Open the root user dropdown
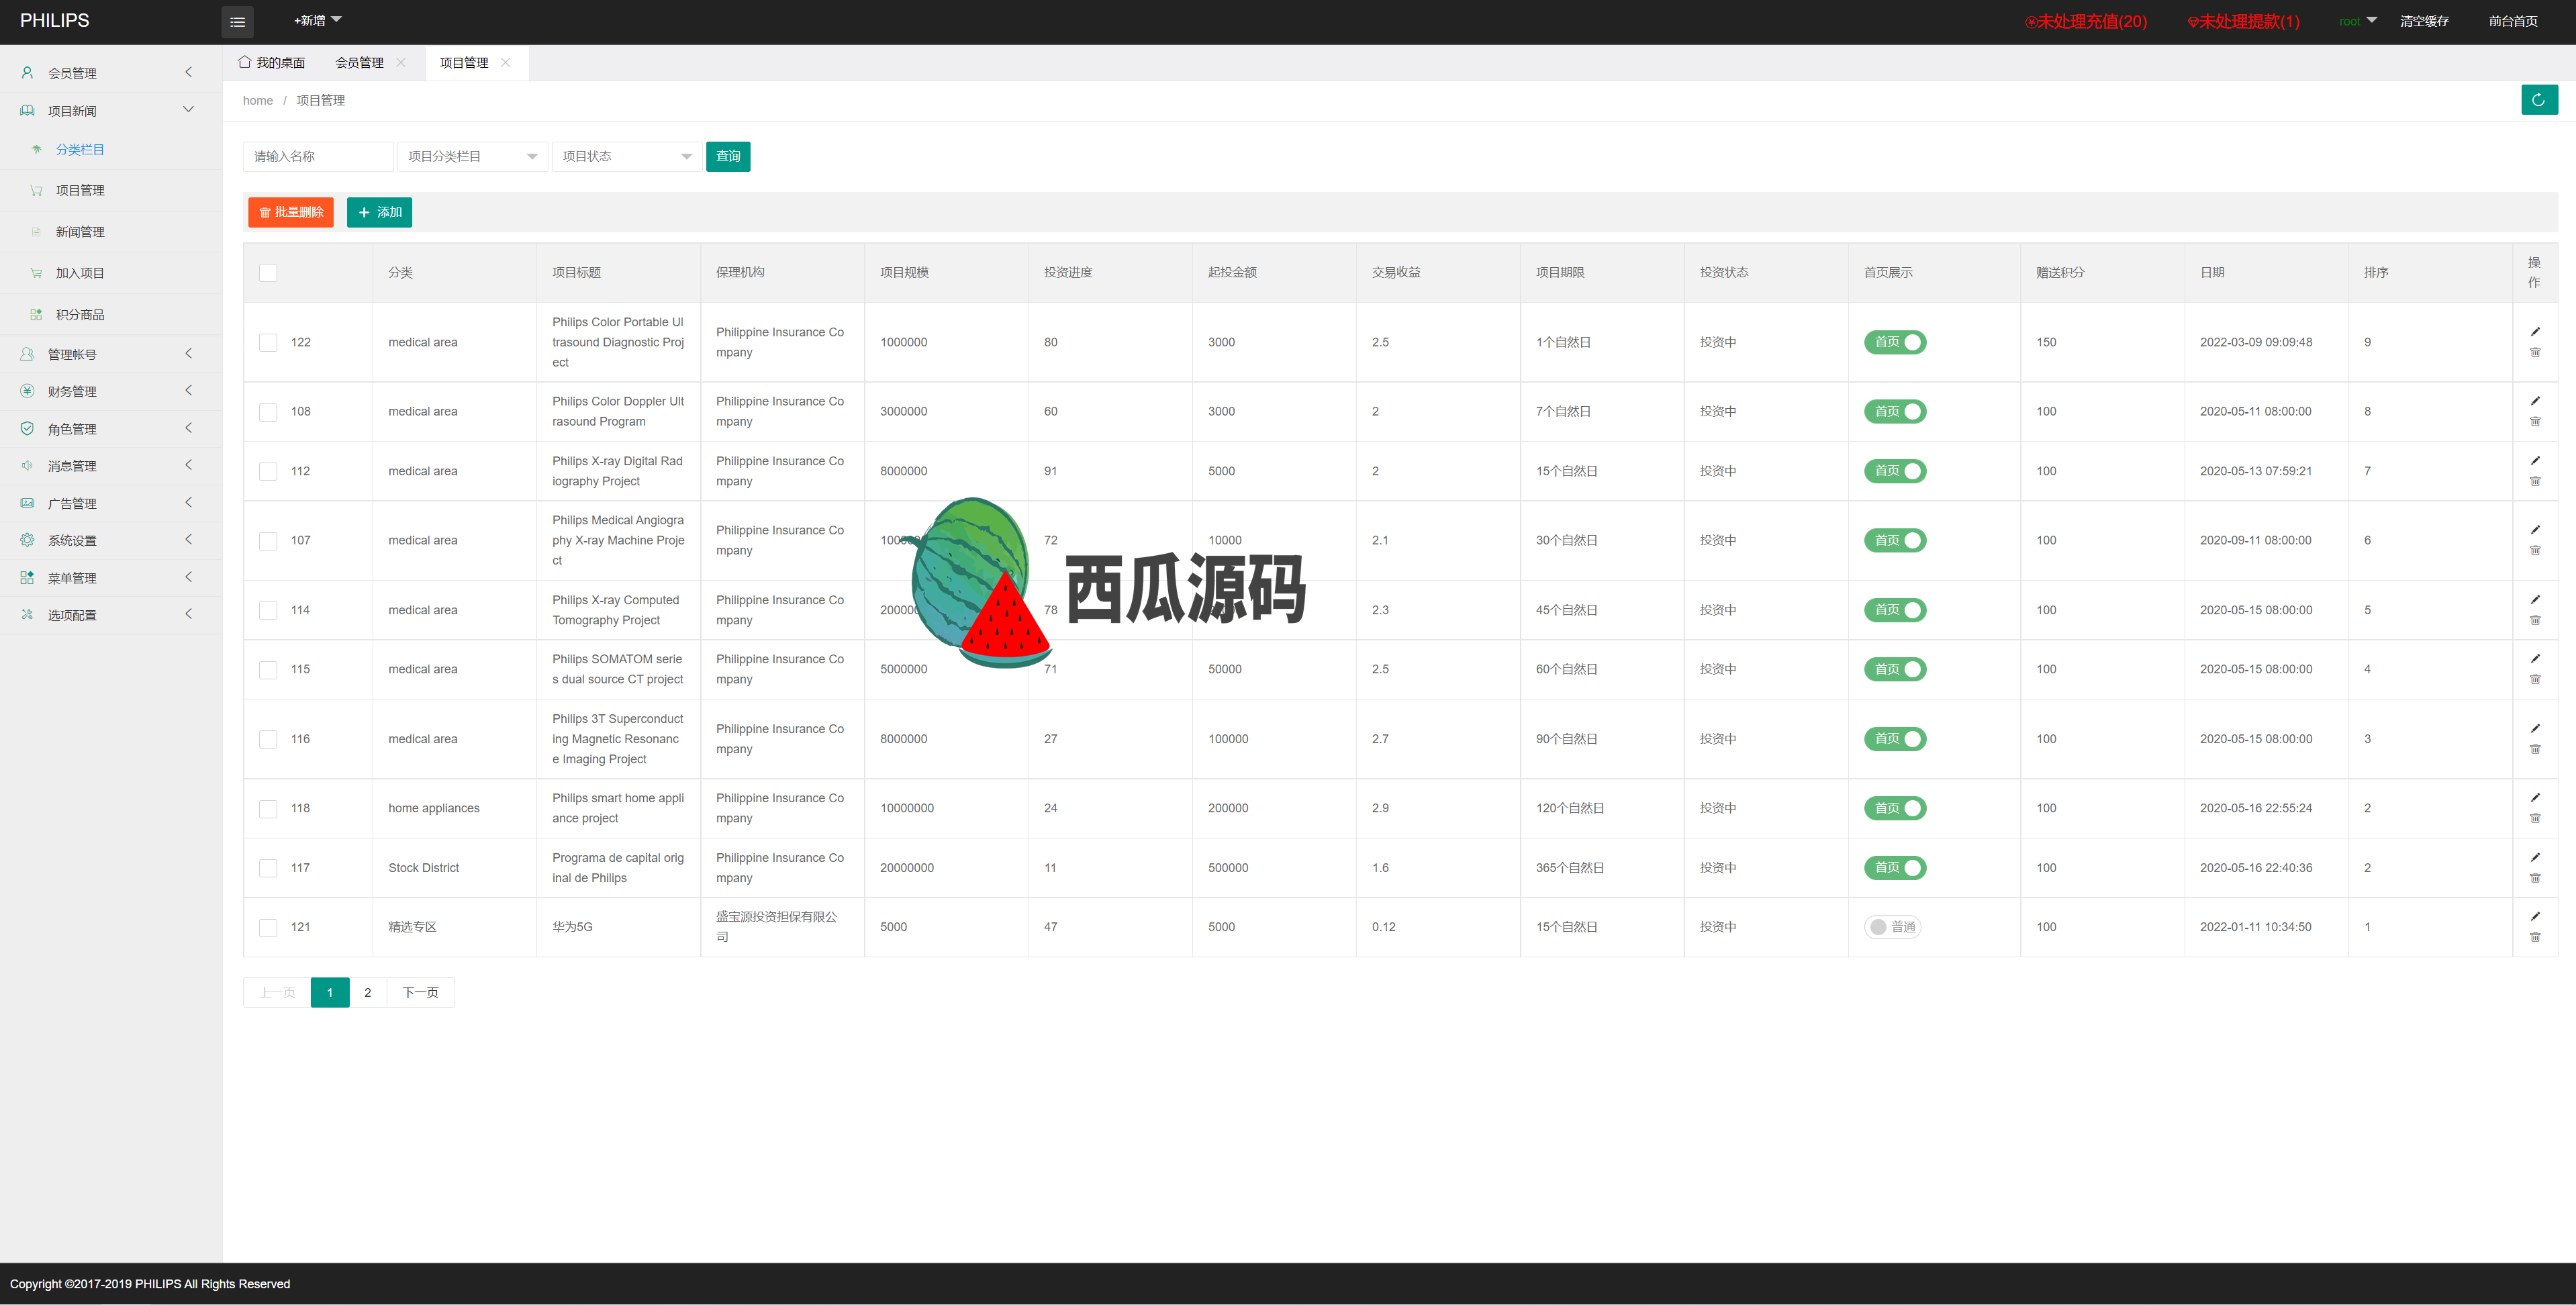 pos(2358,21)
